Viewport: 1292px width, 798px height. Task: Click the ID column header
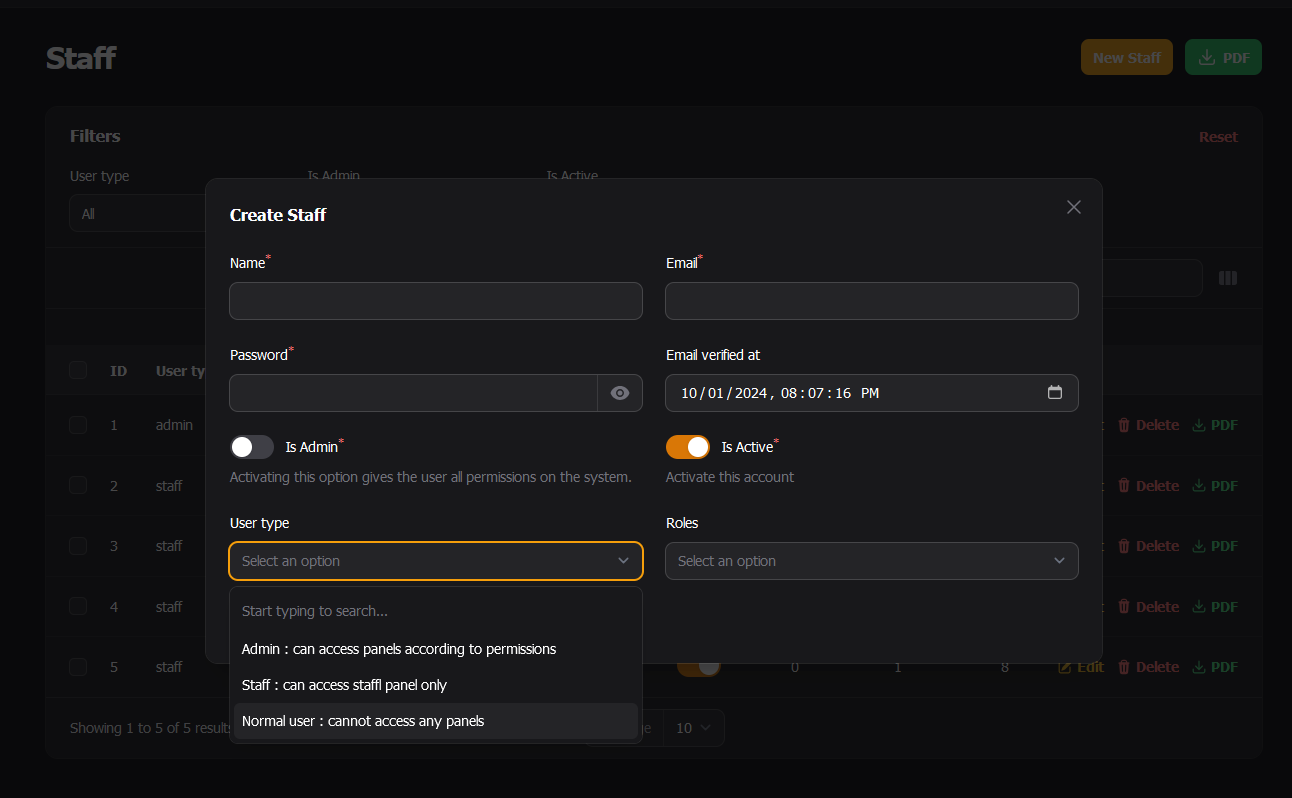pos(118,371)
